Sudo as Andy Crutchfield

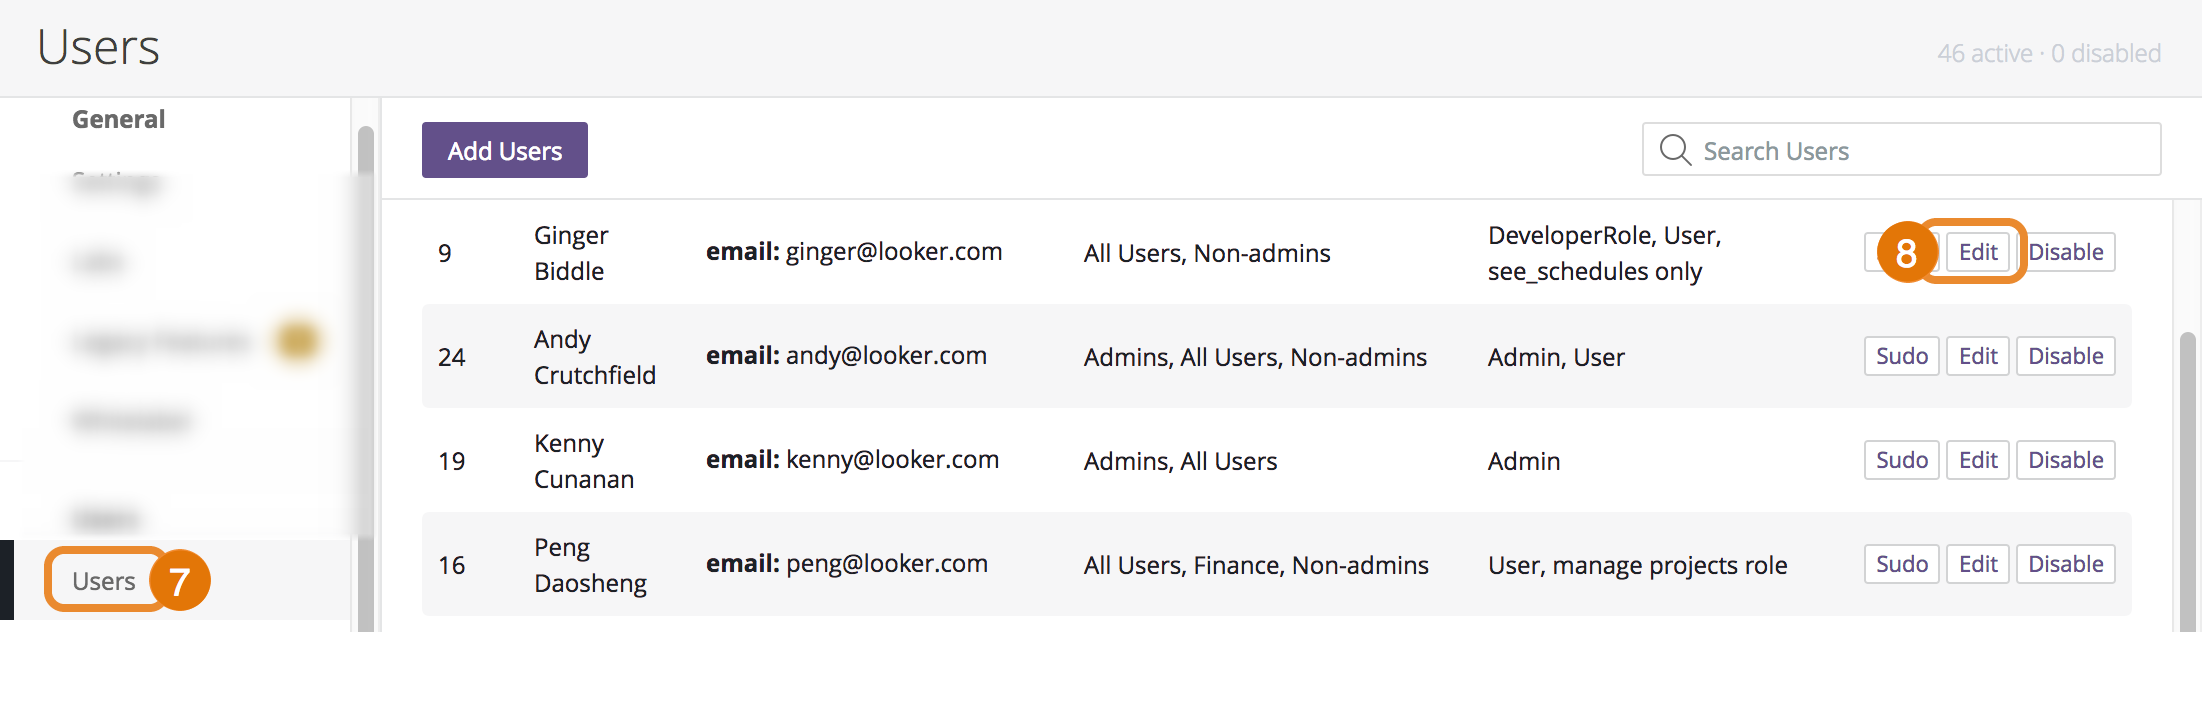(x=1901, y=356)
